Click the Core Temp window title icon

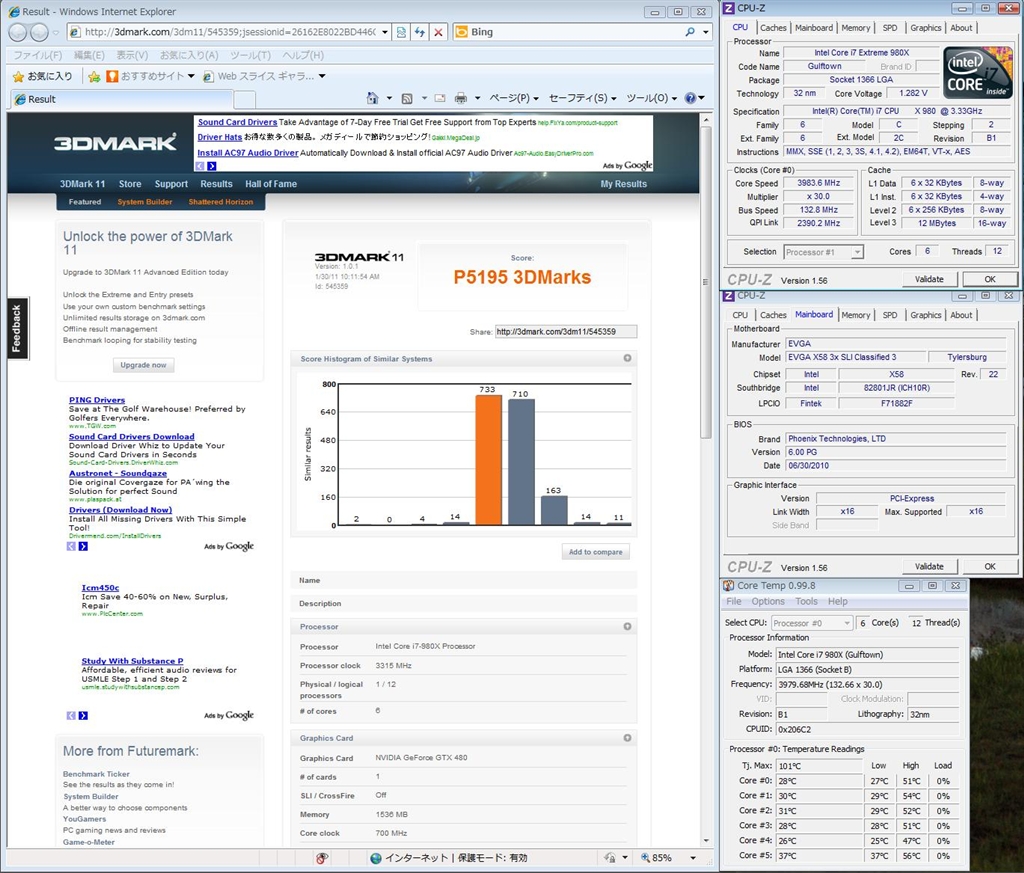pyautogui.click(x=729, y=586)
